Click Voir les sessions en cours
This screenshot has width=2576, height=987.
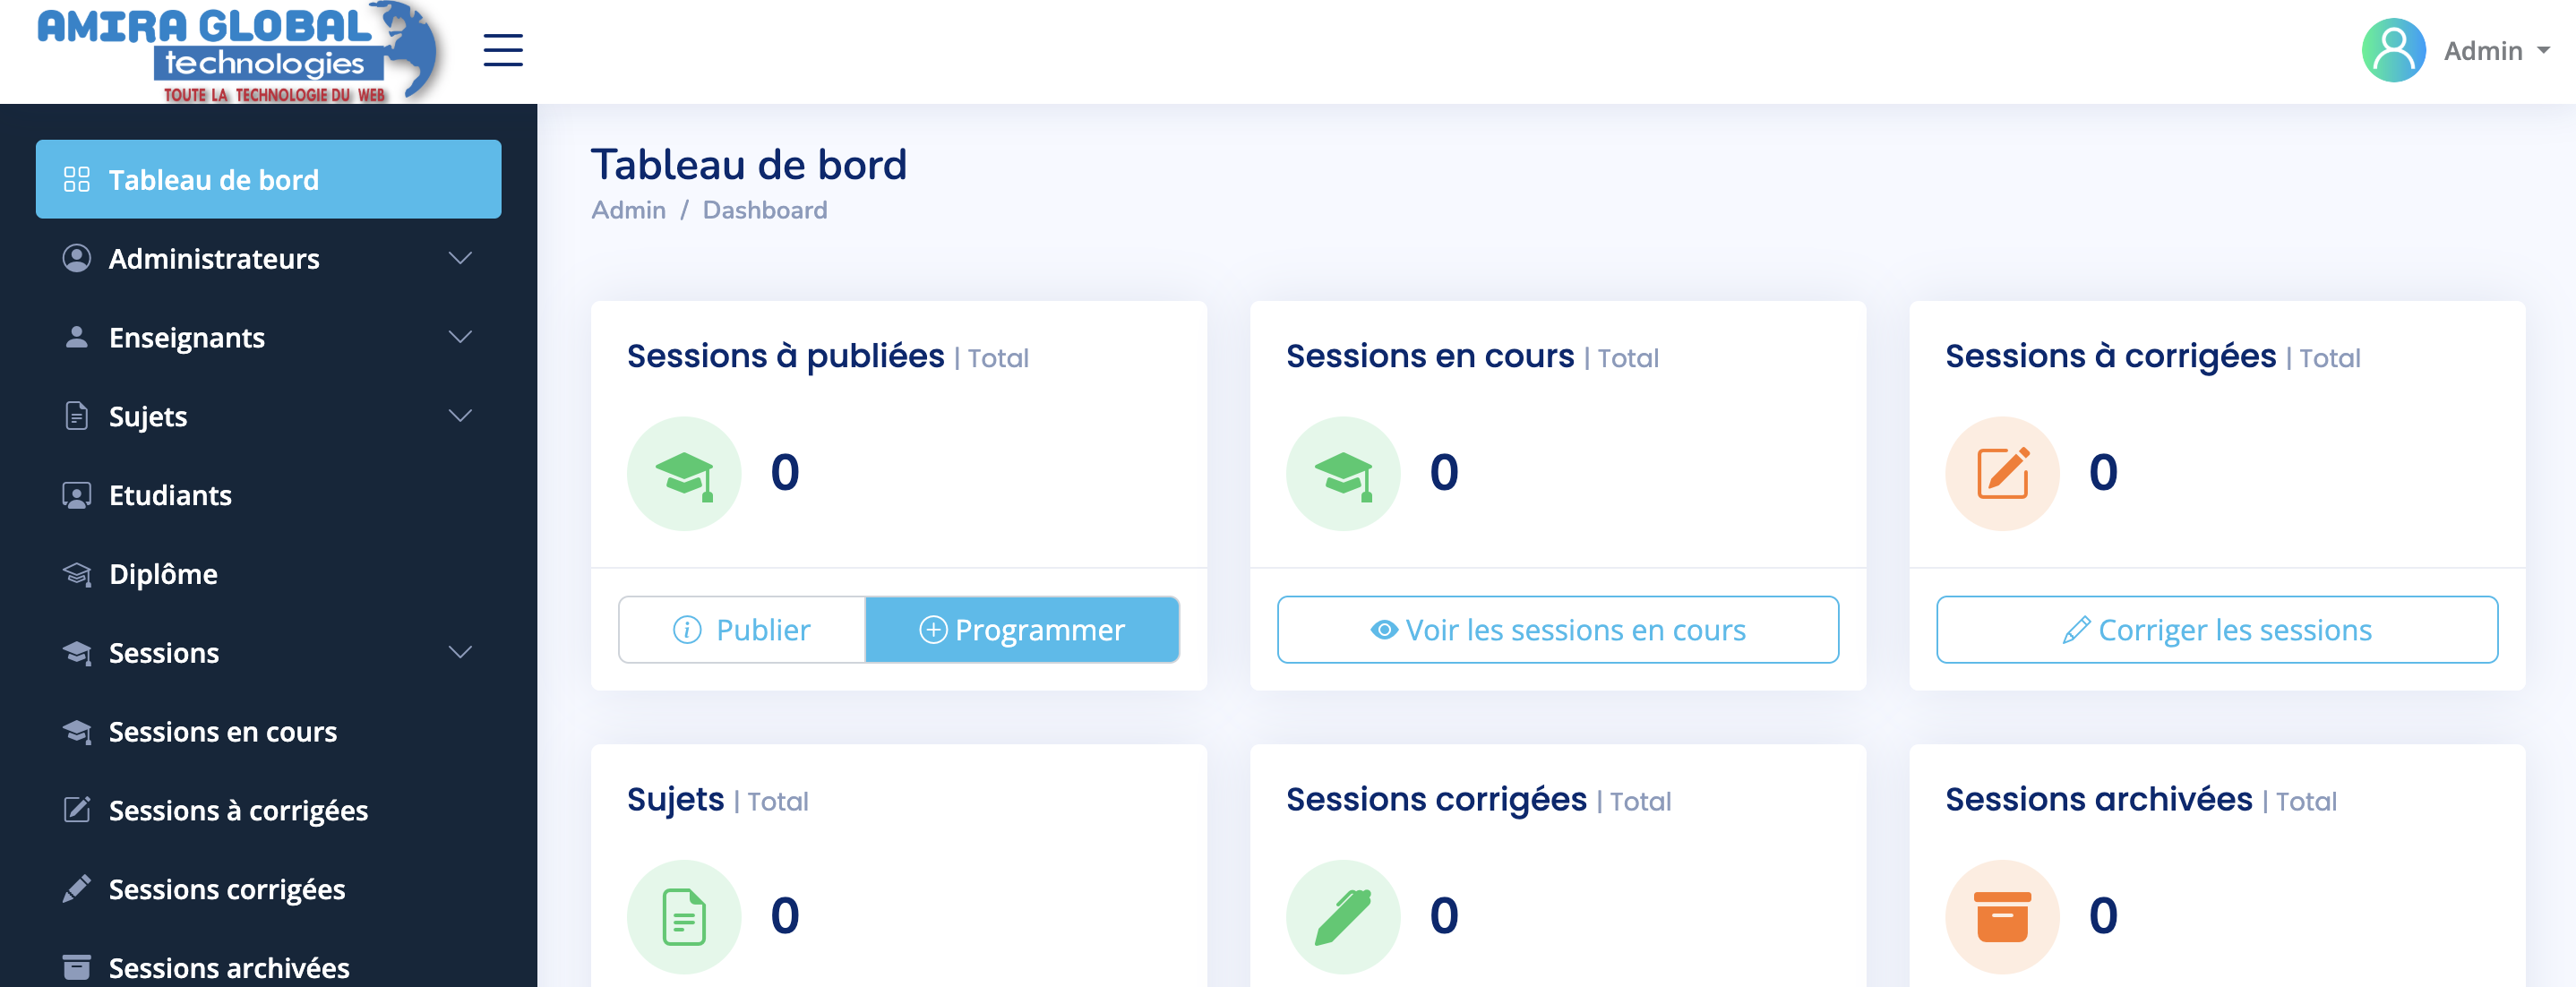pyautogui.click(x=1557, y=630)
